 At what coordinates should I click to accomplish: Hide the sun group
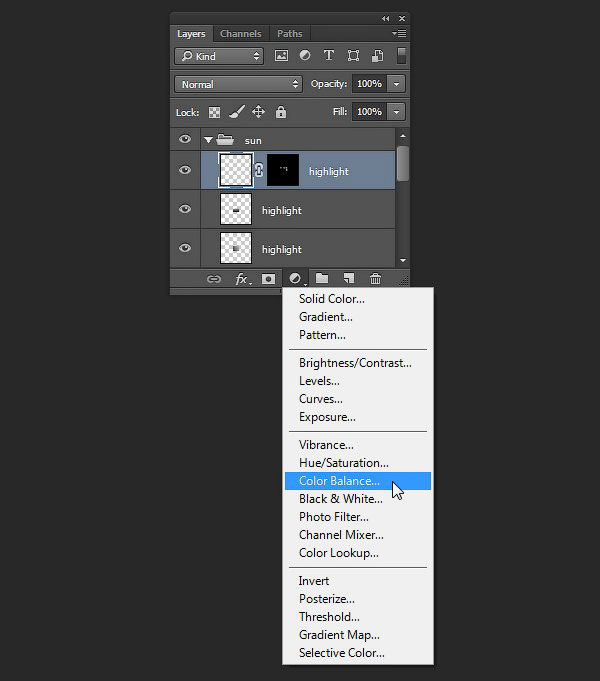[x=185, y=139]
